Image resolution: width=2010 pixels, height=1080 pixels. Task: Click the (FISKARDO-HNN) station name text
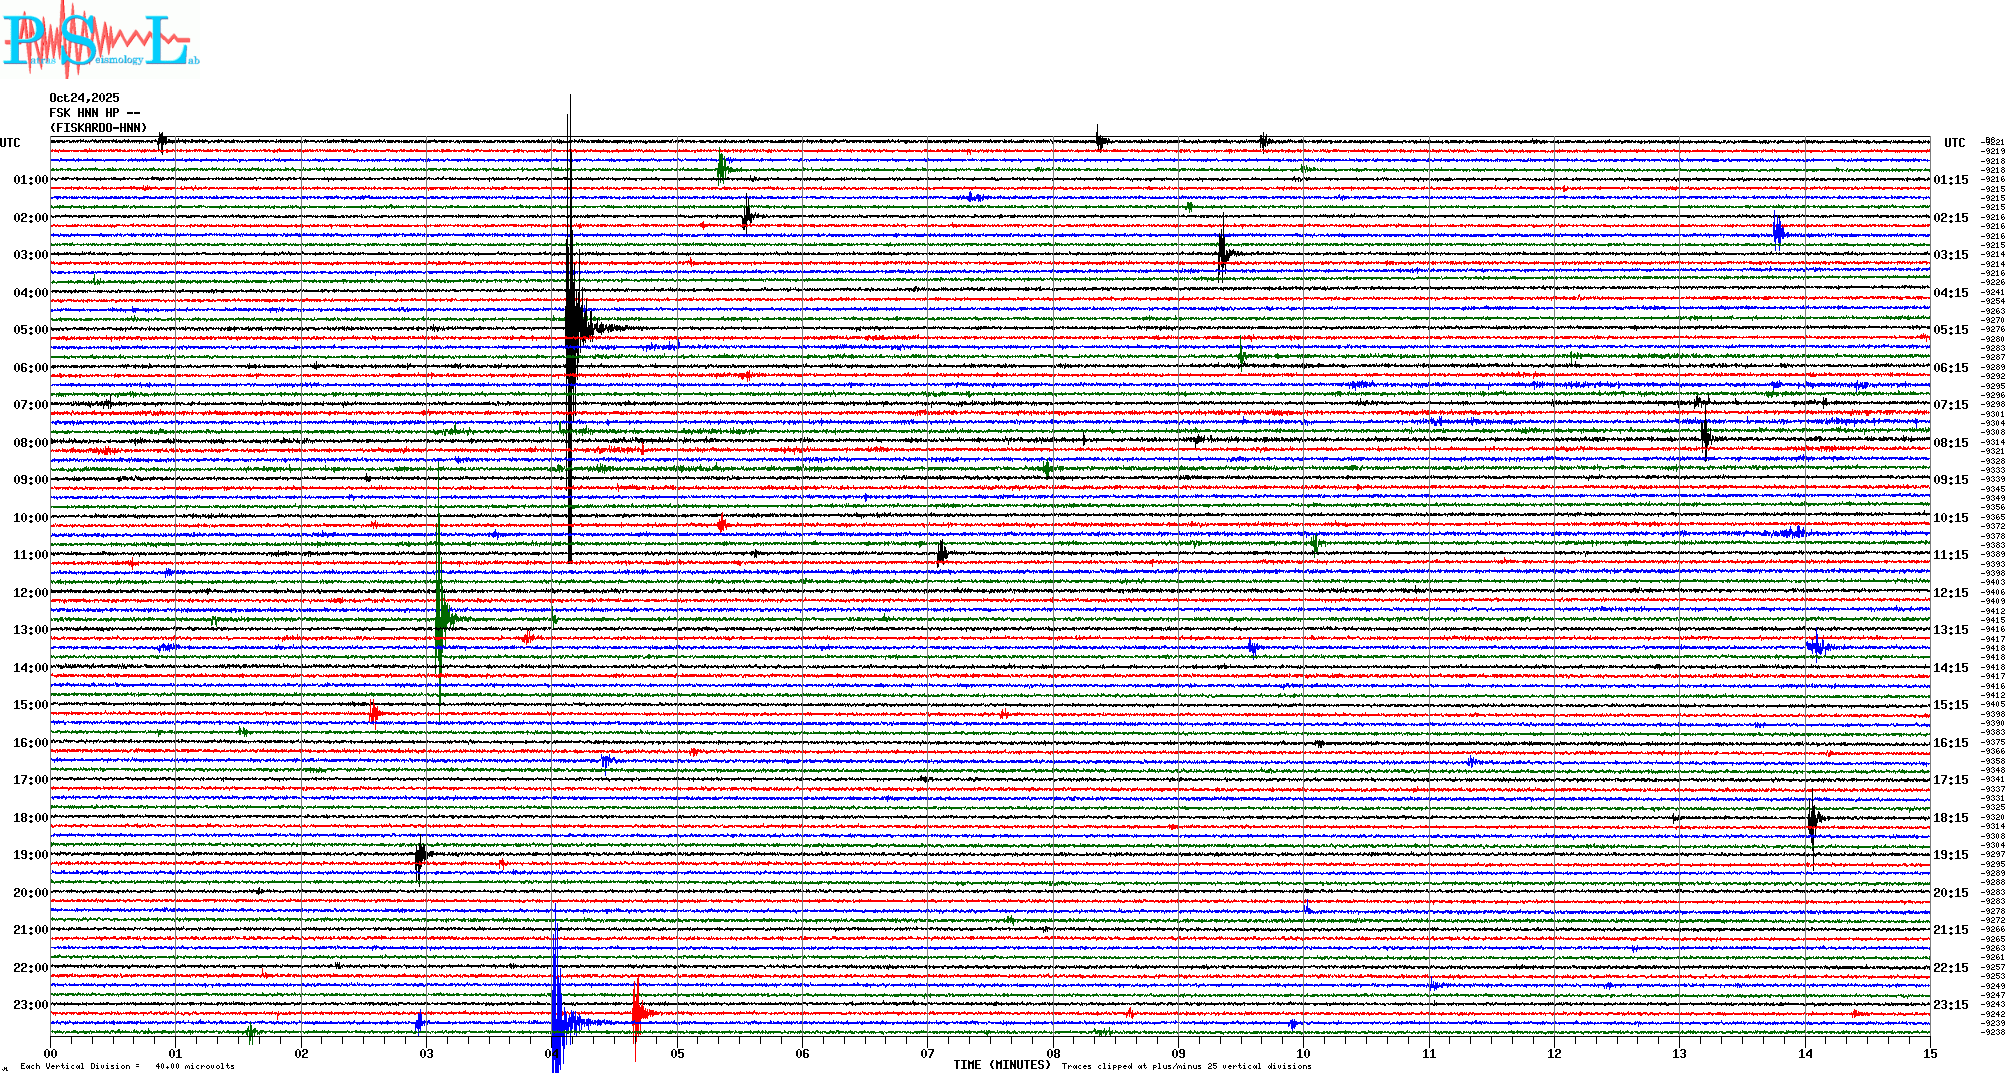click(x=98, y=128)
